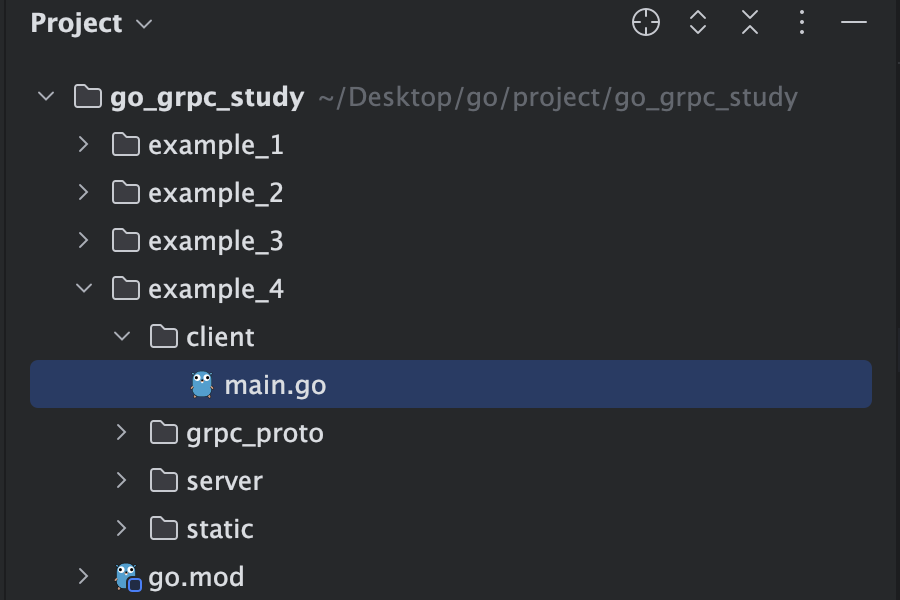
Task: Collapse the go_grpc_study project root
Action: (46, 96)
